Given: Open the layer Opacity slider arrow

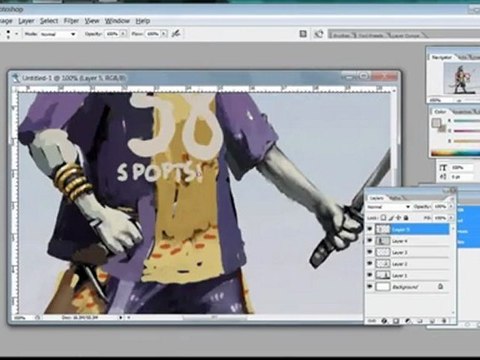Looking at the screenshot, I should 451,207.
